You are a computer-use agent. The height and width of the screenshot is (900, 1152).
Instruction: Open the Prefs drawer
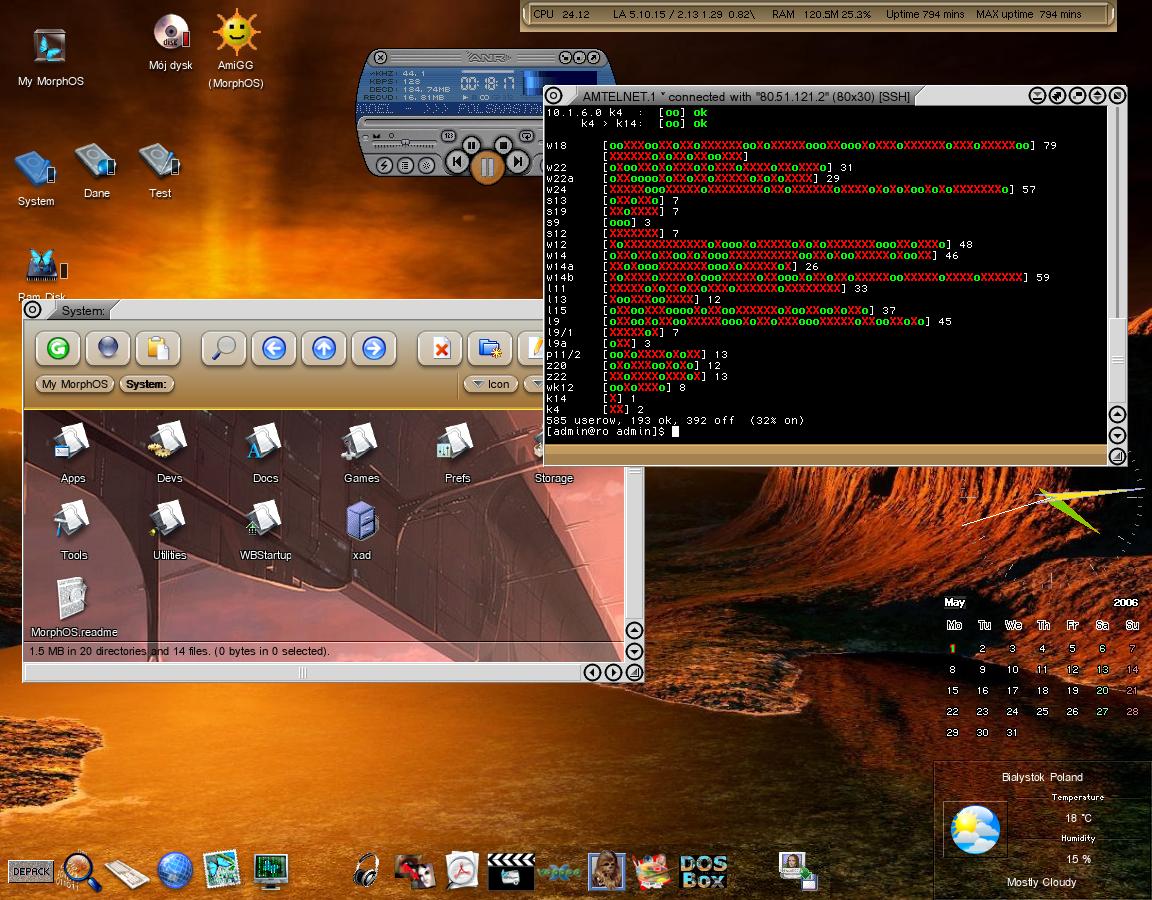[x=456, y=442]
